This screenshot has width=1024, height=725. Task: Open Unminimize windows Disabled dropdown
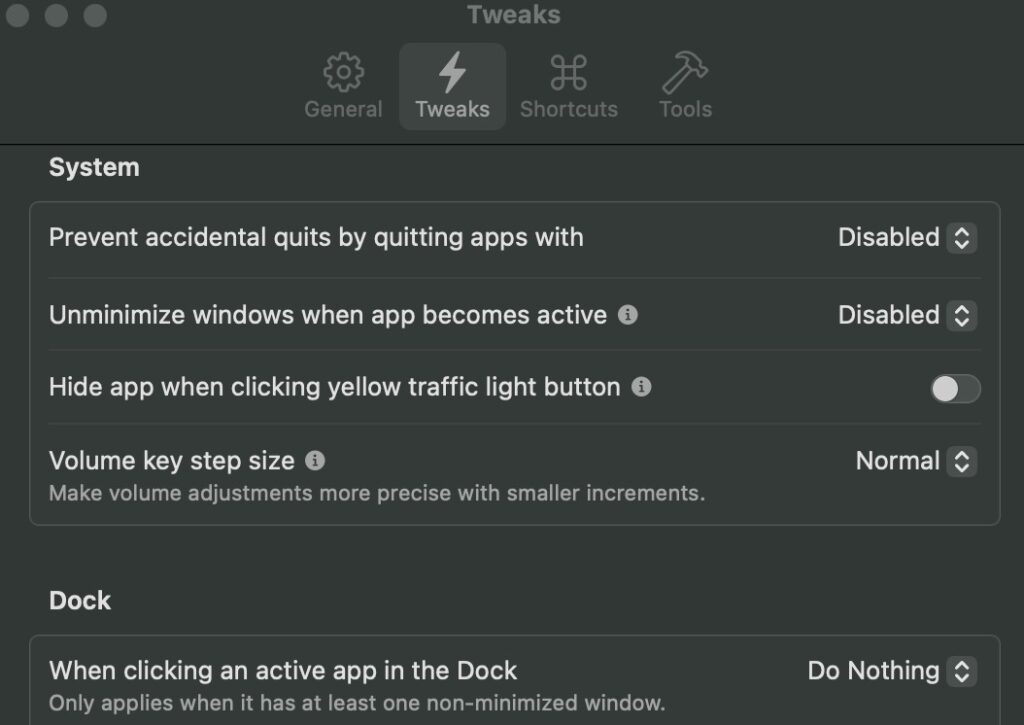[x=906, y=315]
